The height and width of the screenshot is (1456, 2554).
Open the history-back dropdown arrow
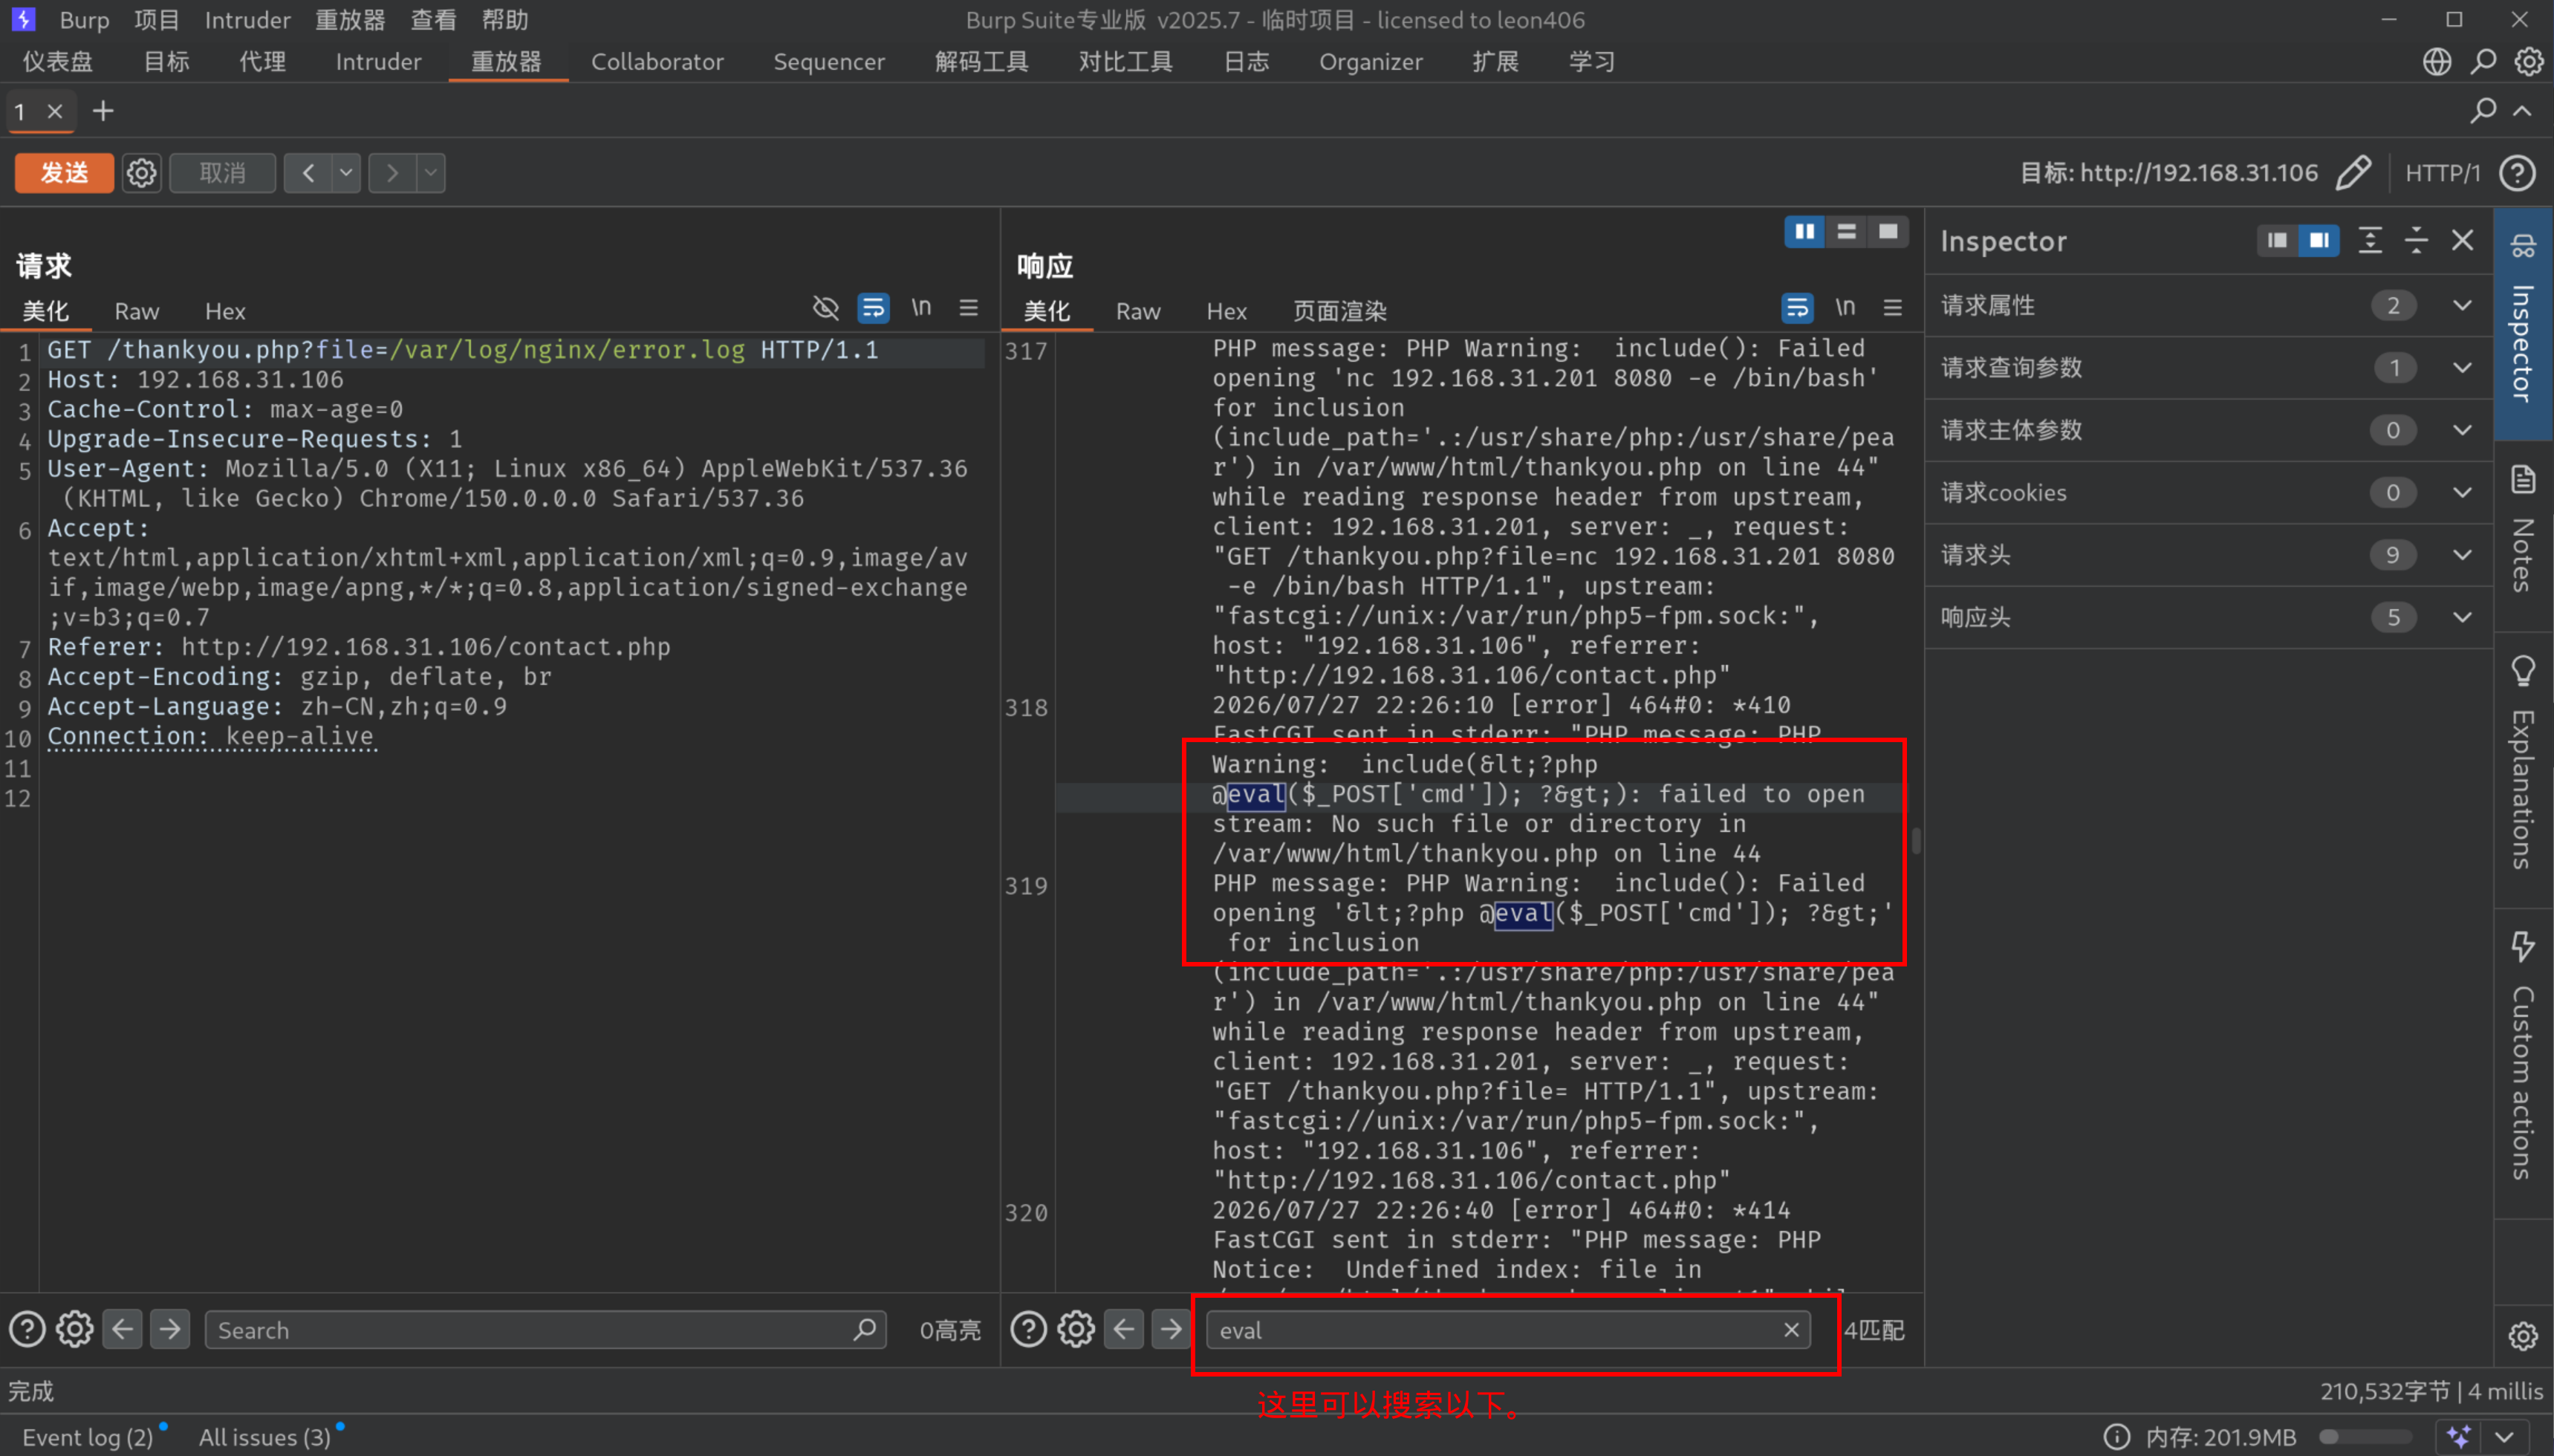pyautogui.click(x=346, y=173)
